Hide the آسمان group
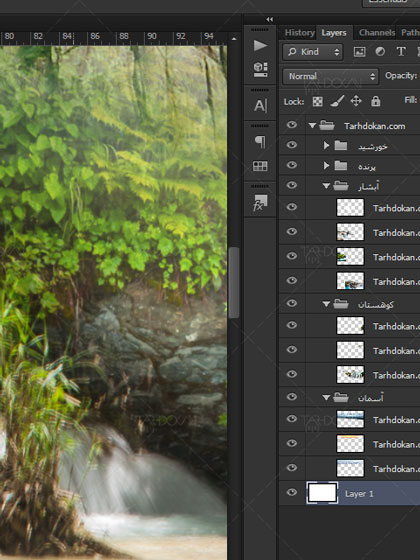The width and height of the screenshot is (420, 560). (292, 397)
